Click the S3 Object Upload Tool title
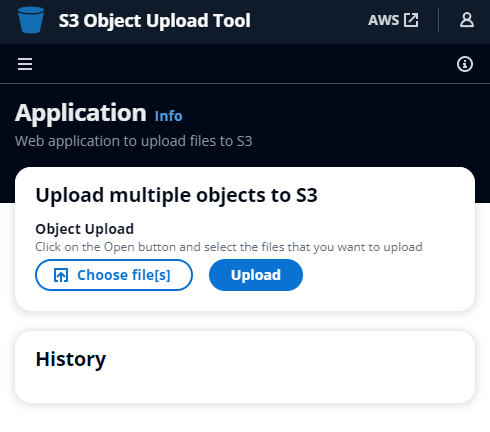 [154, 21]
